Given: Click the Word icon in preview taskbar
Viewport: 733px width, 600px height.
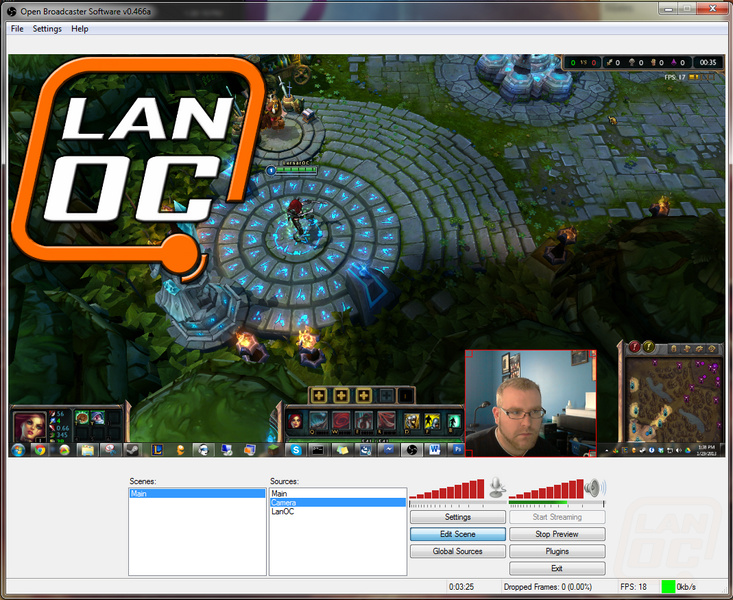Looking at the screenshot, I should coord(435,450).
